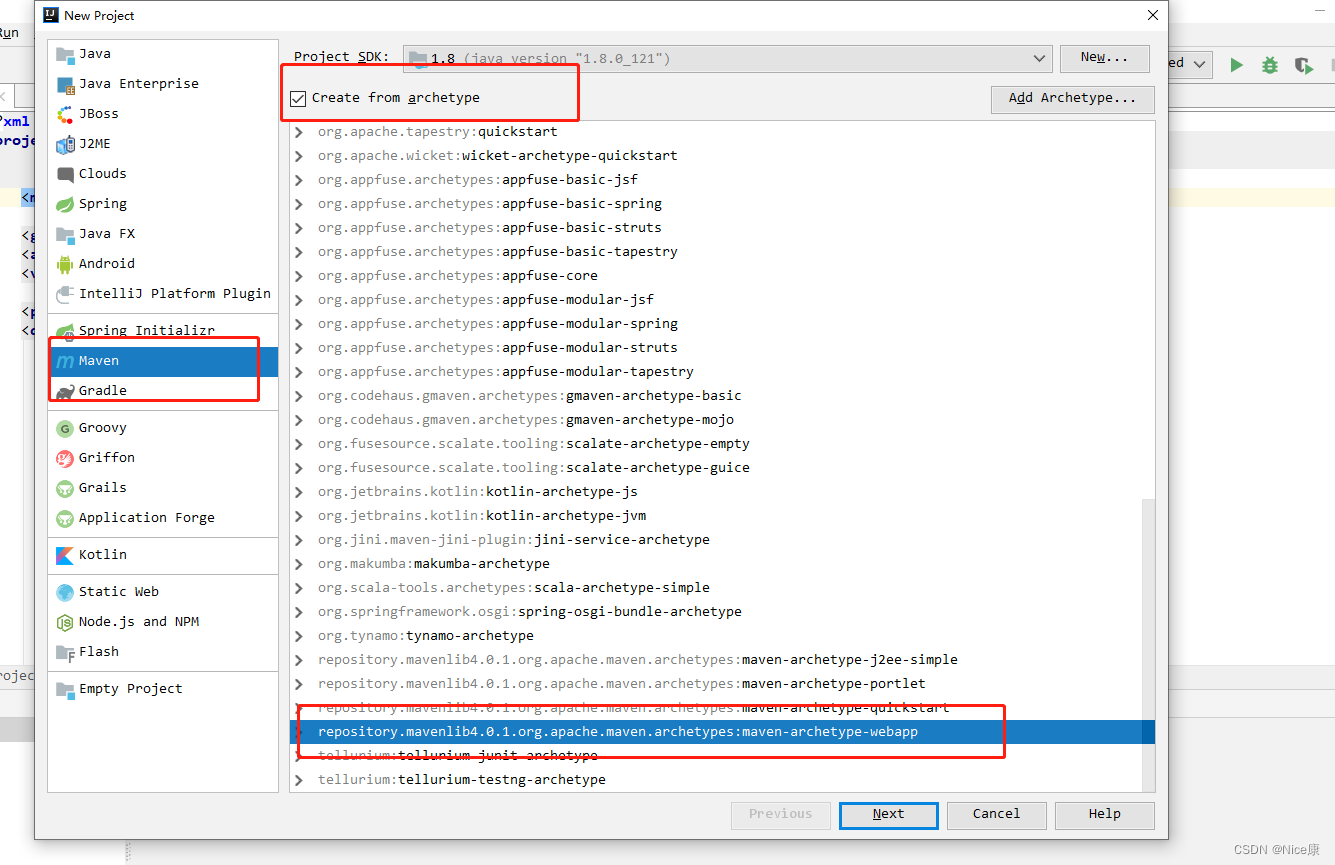Expand scala-archetype-simple node
This screenshot has width=1335, height=865.
click(x=298, y=588)
